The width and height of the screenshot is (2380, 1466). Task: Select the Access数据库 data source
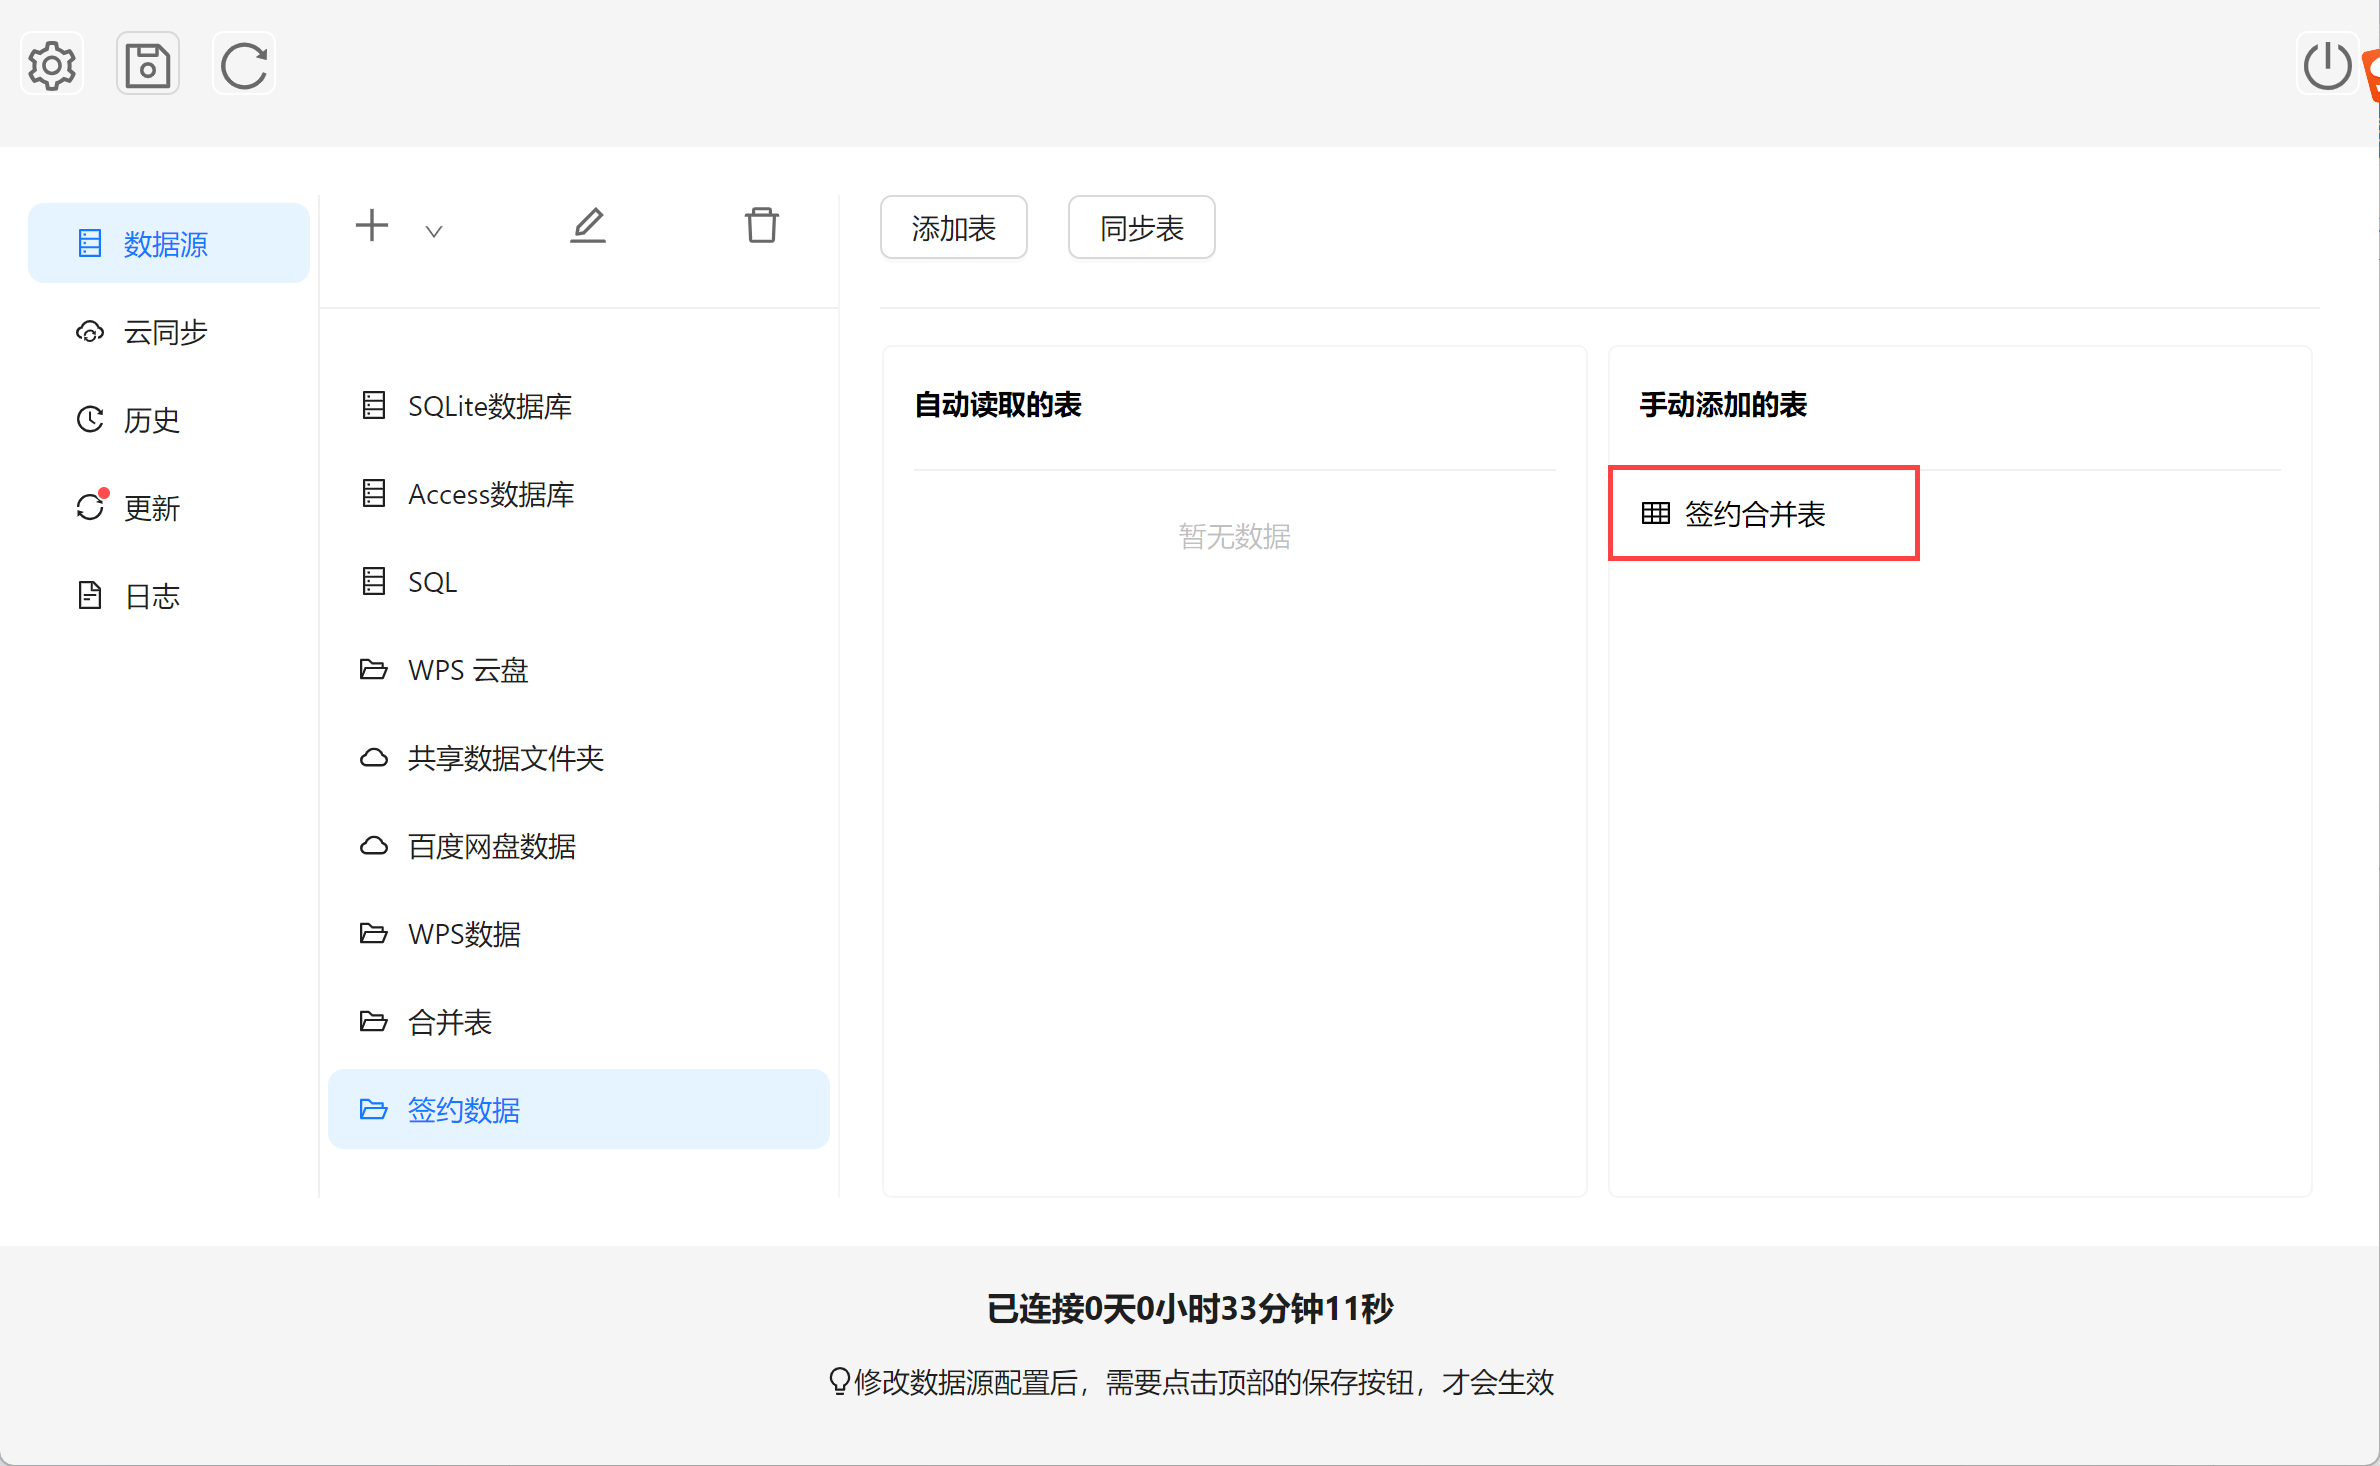click(490, 494)
